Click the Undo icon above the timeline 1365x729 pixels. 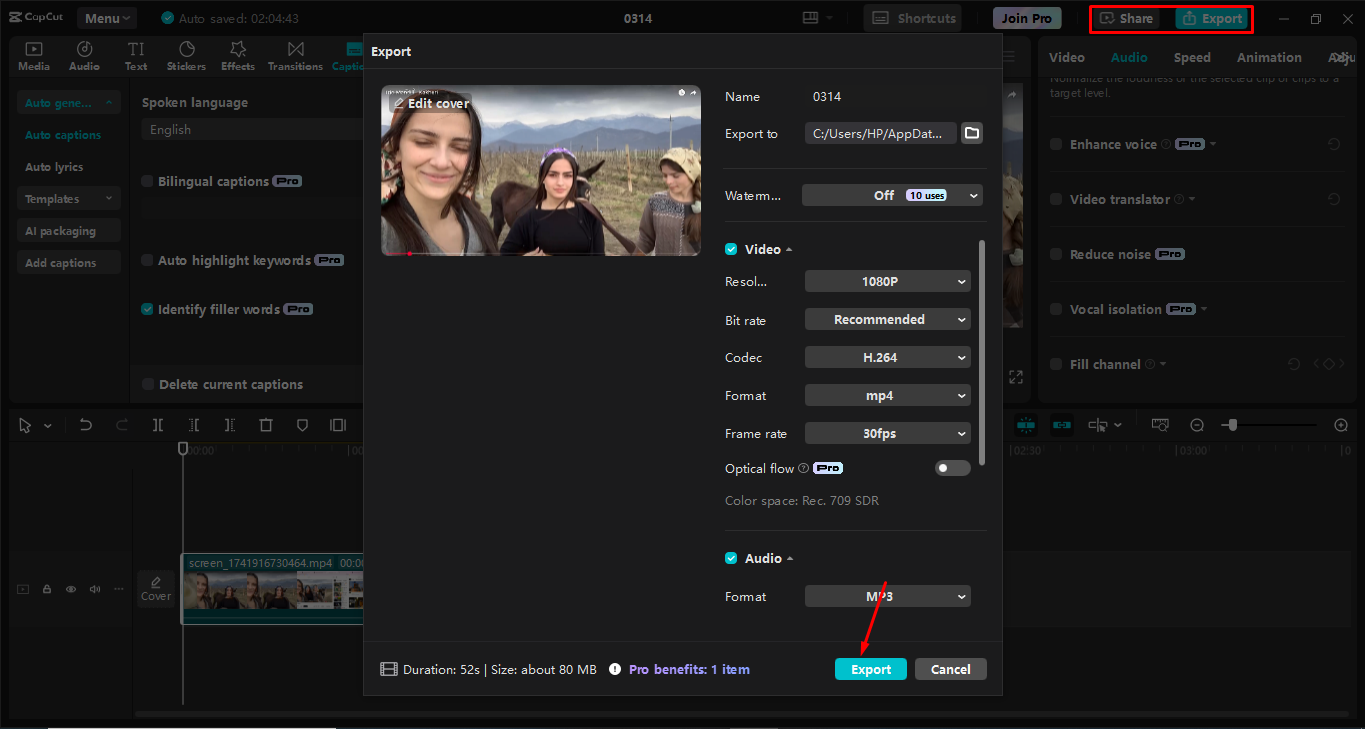(x=85, y=424)
